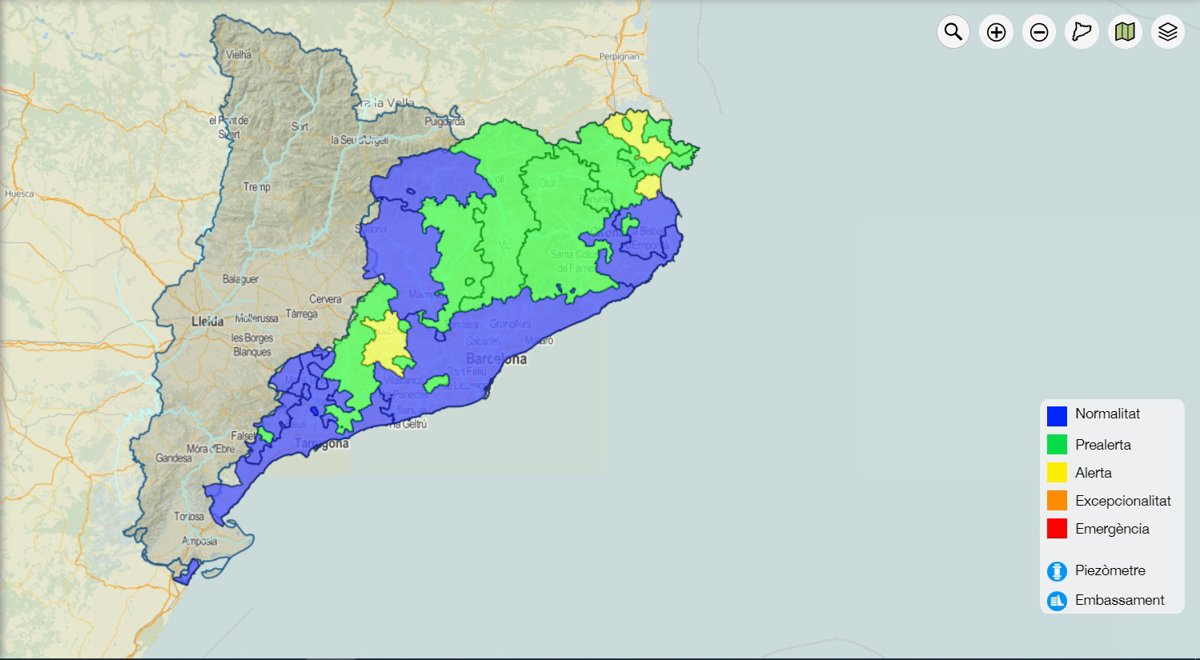The height and width of the screenshot is (660, 1200).
Task: Click the Tortosa label on the map
Action: click(x=189, y=517)
